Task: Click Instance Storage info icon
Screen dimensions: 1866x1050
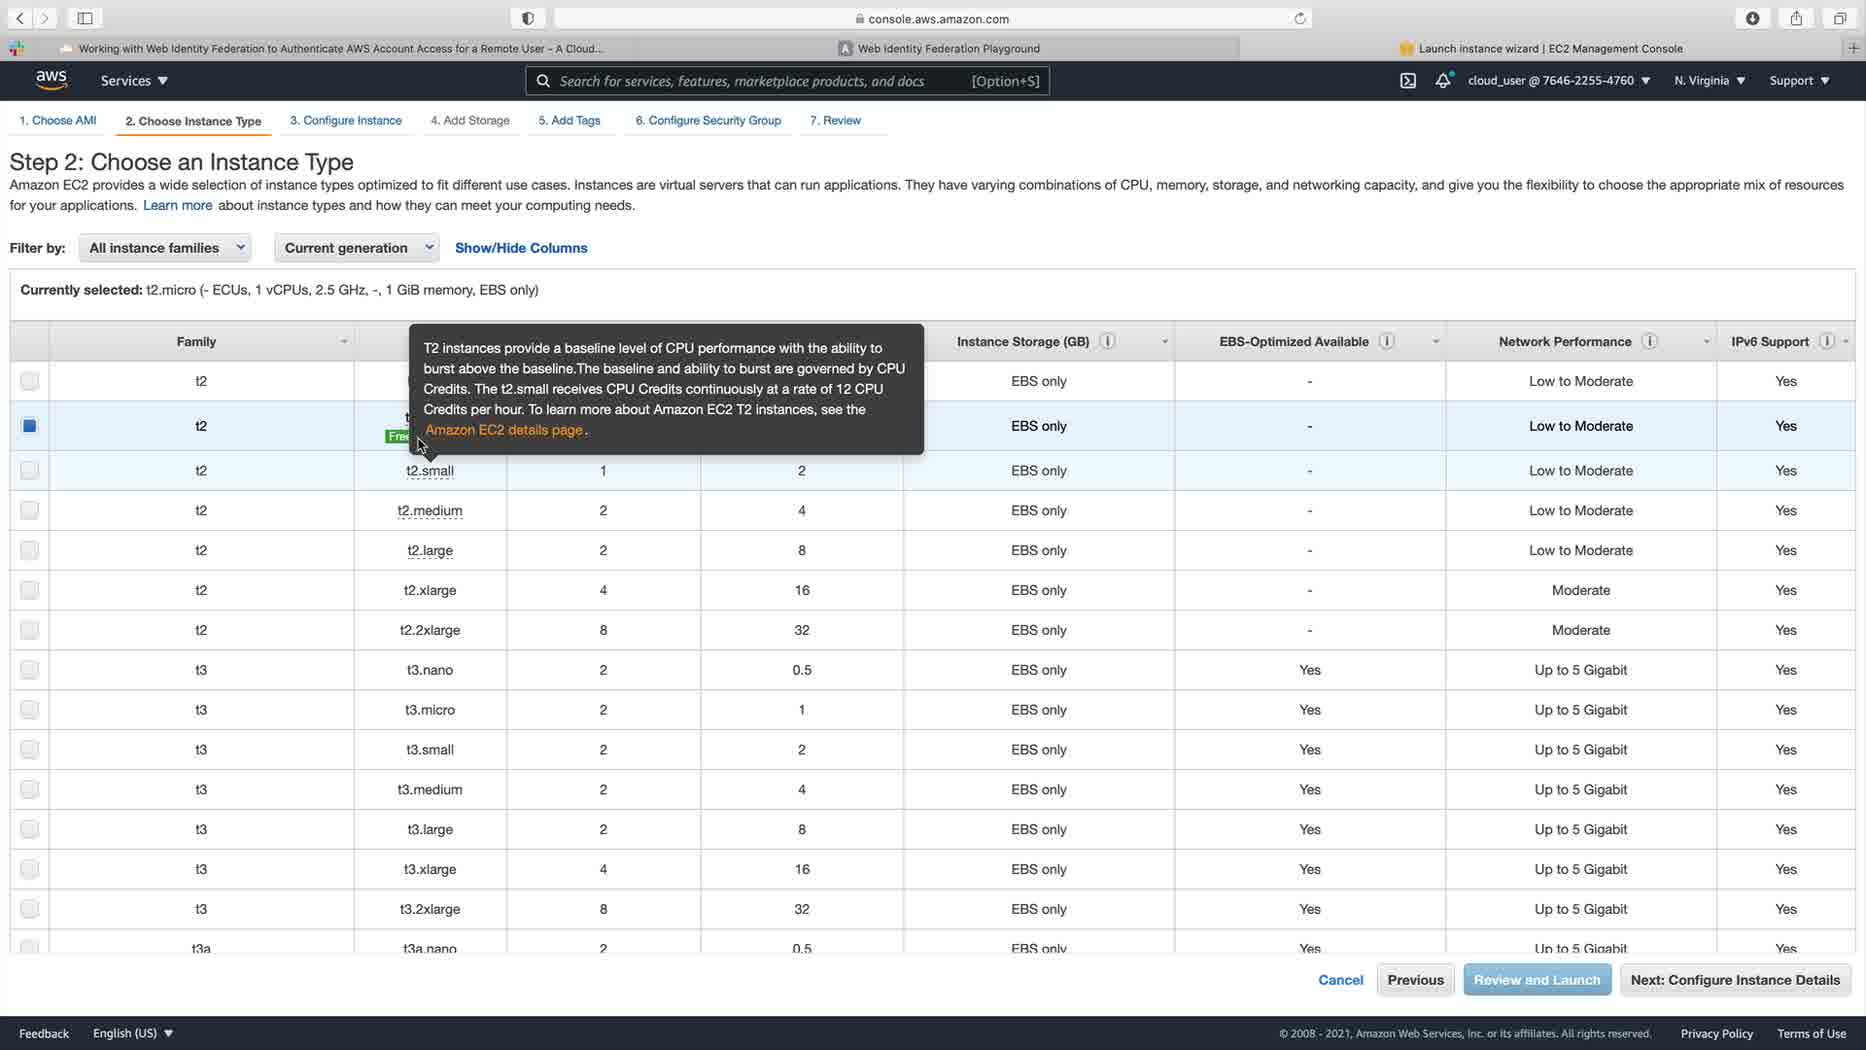Action: coord(1107,342)
